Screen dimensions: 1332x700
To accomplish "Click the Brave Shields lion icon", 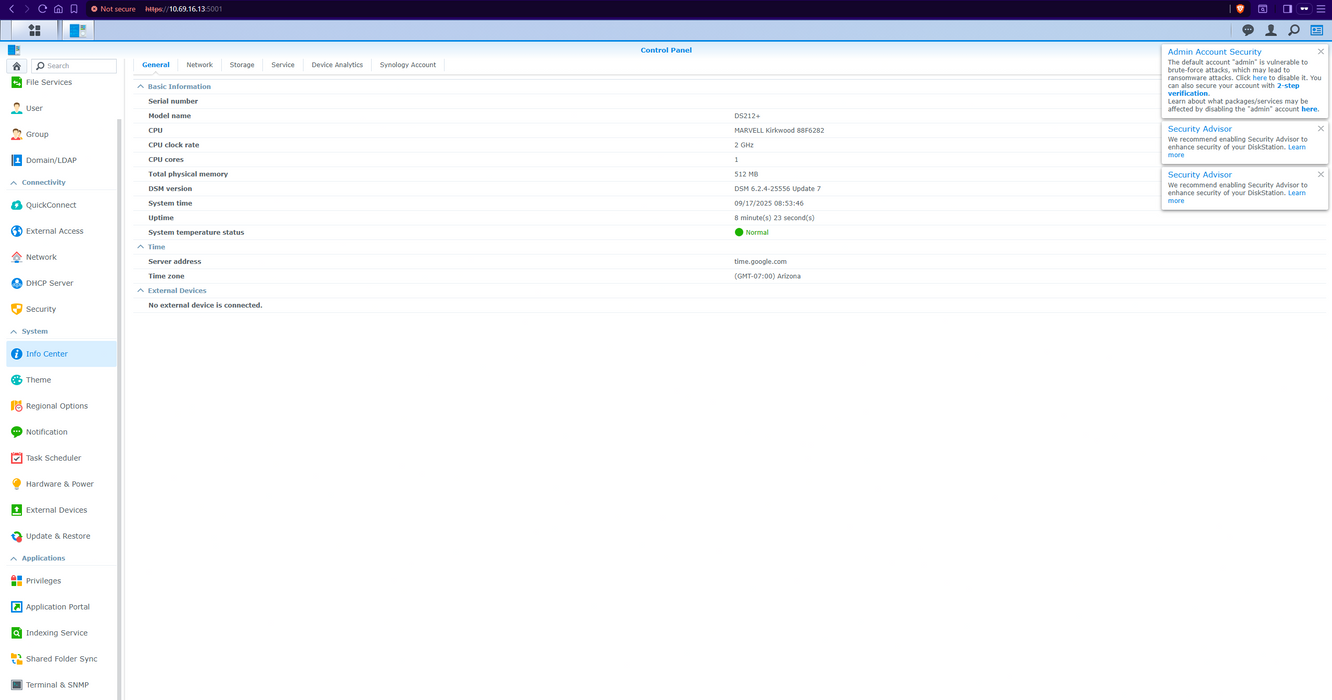I will click(x=1240, y=9).
